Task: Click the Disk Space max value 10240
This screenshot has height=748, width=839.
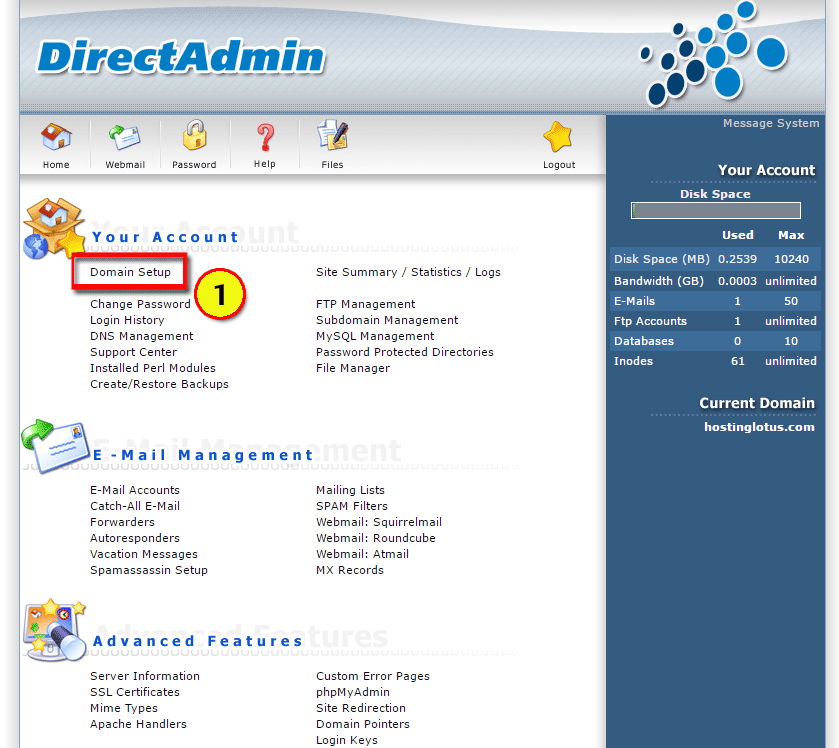Action: point(791,259)
